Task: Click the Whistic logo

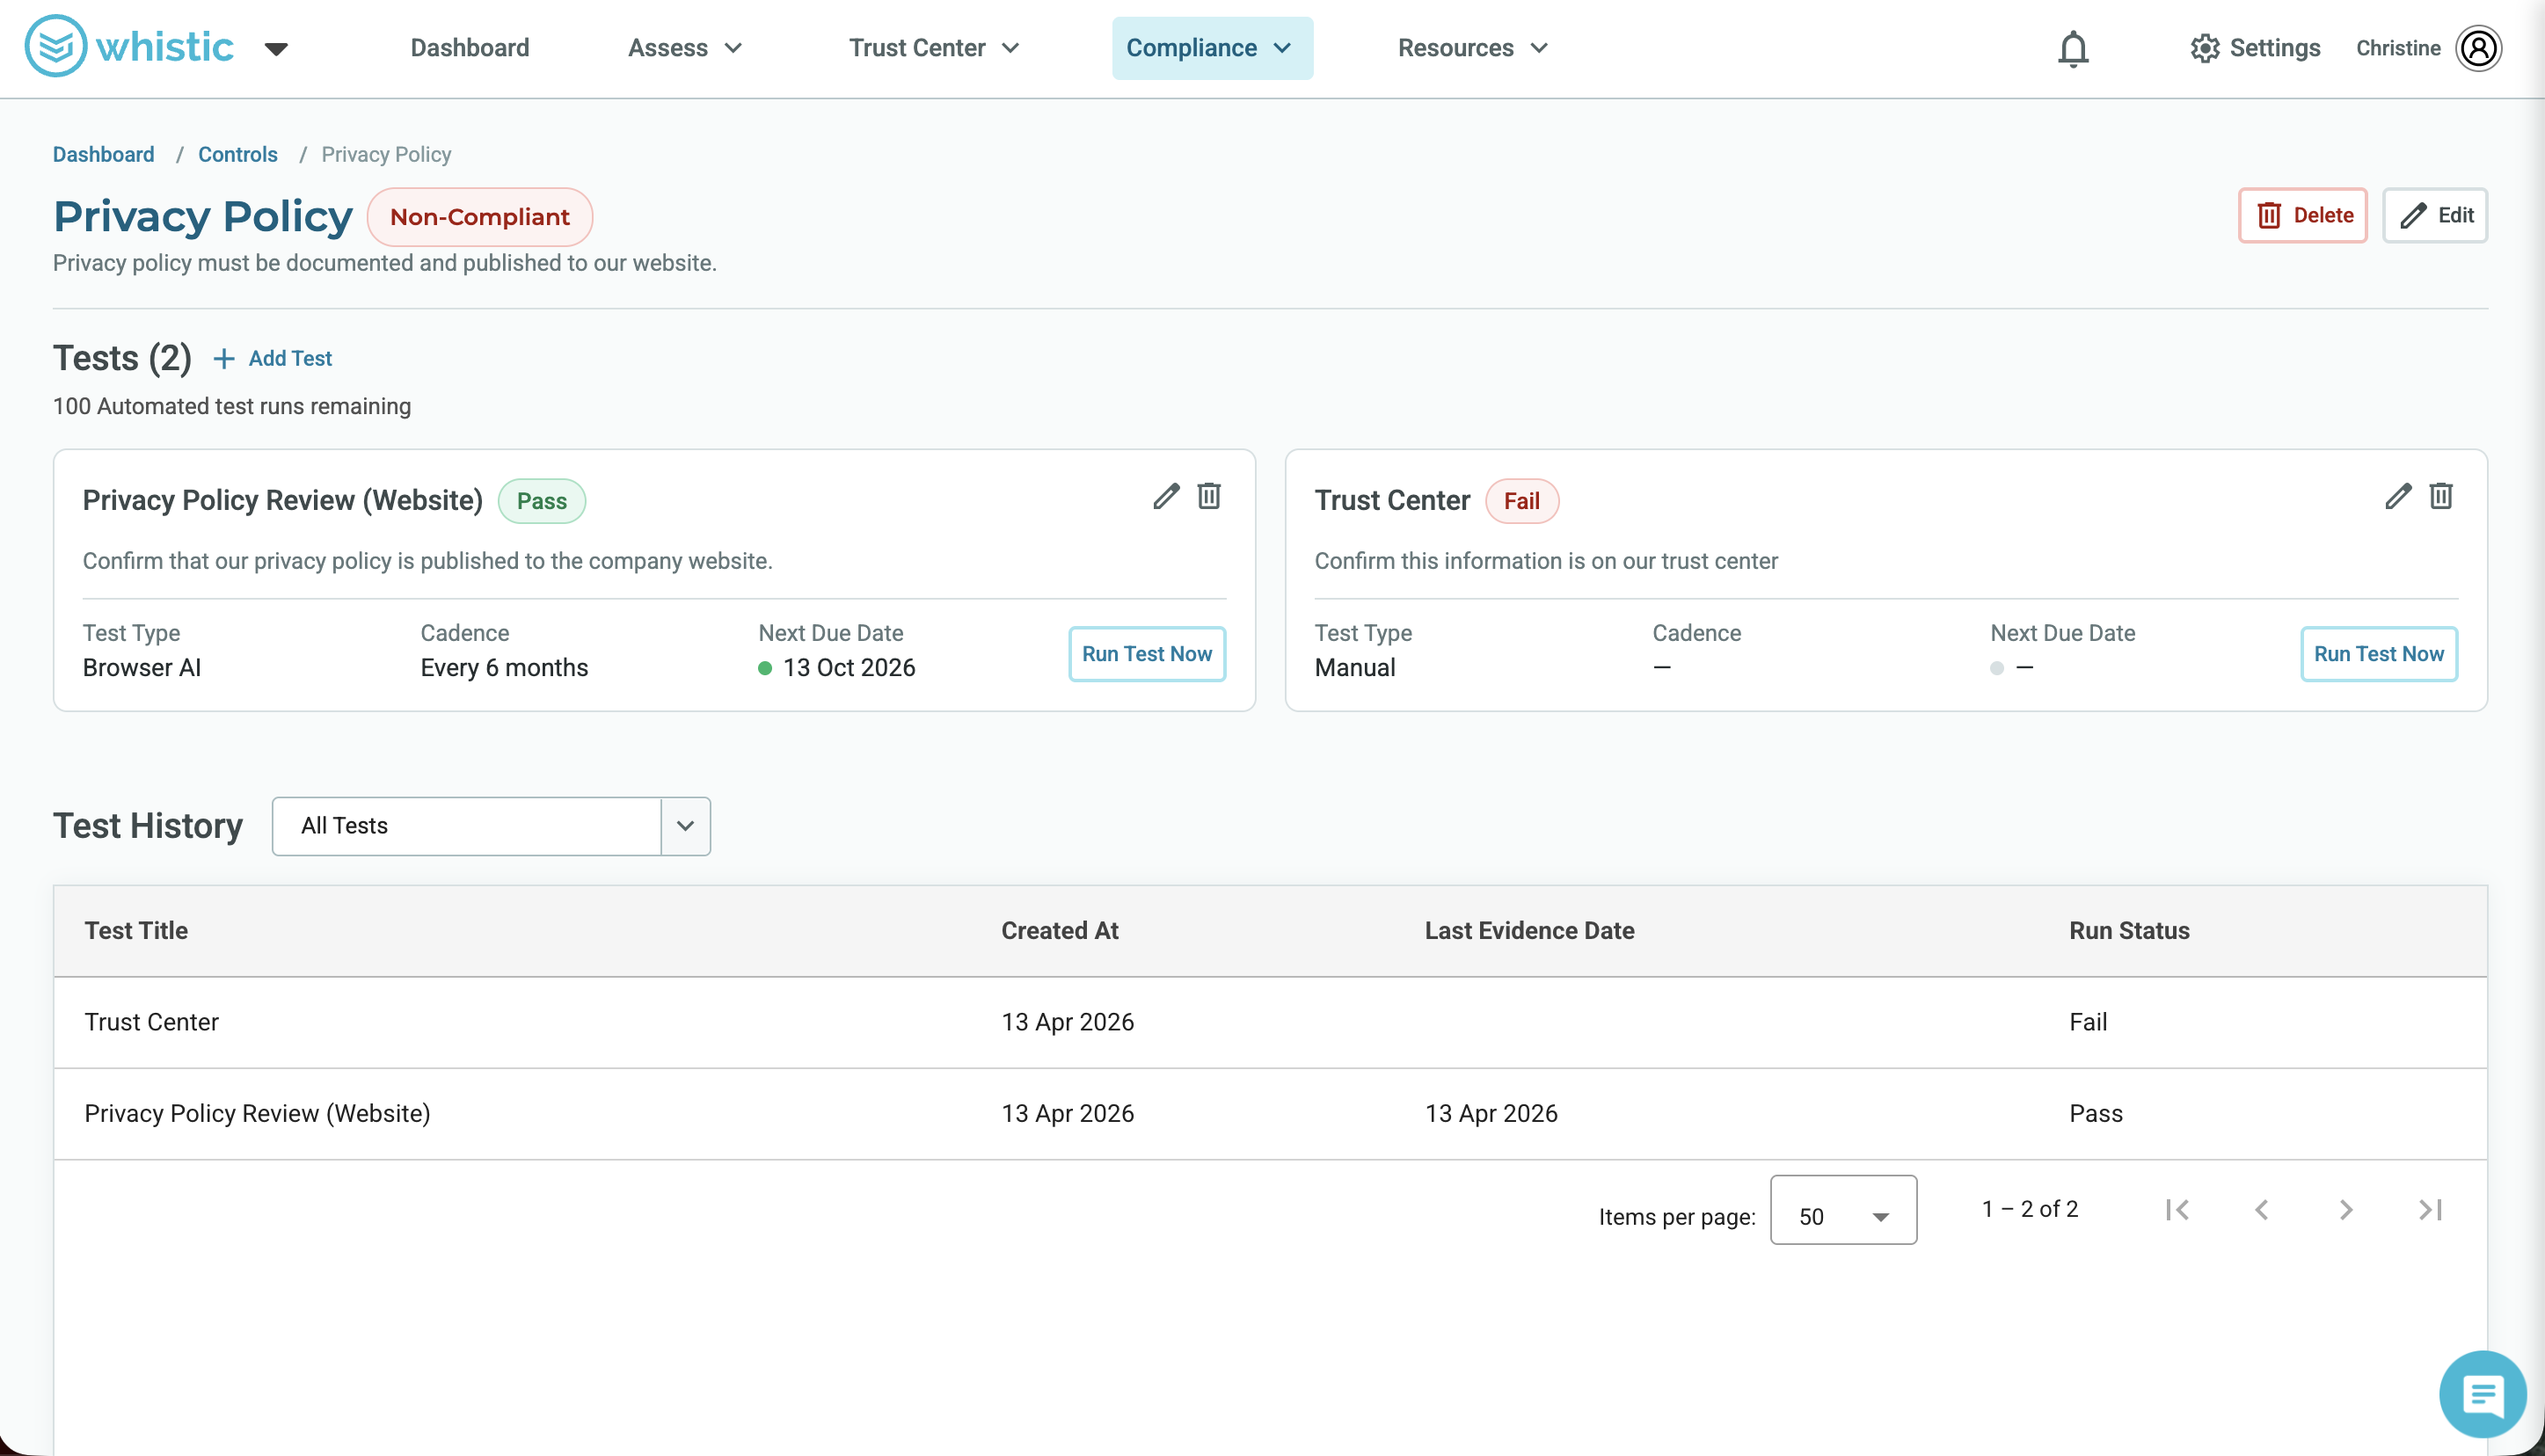Action: (129, 47)
